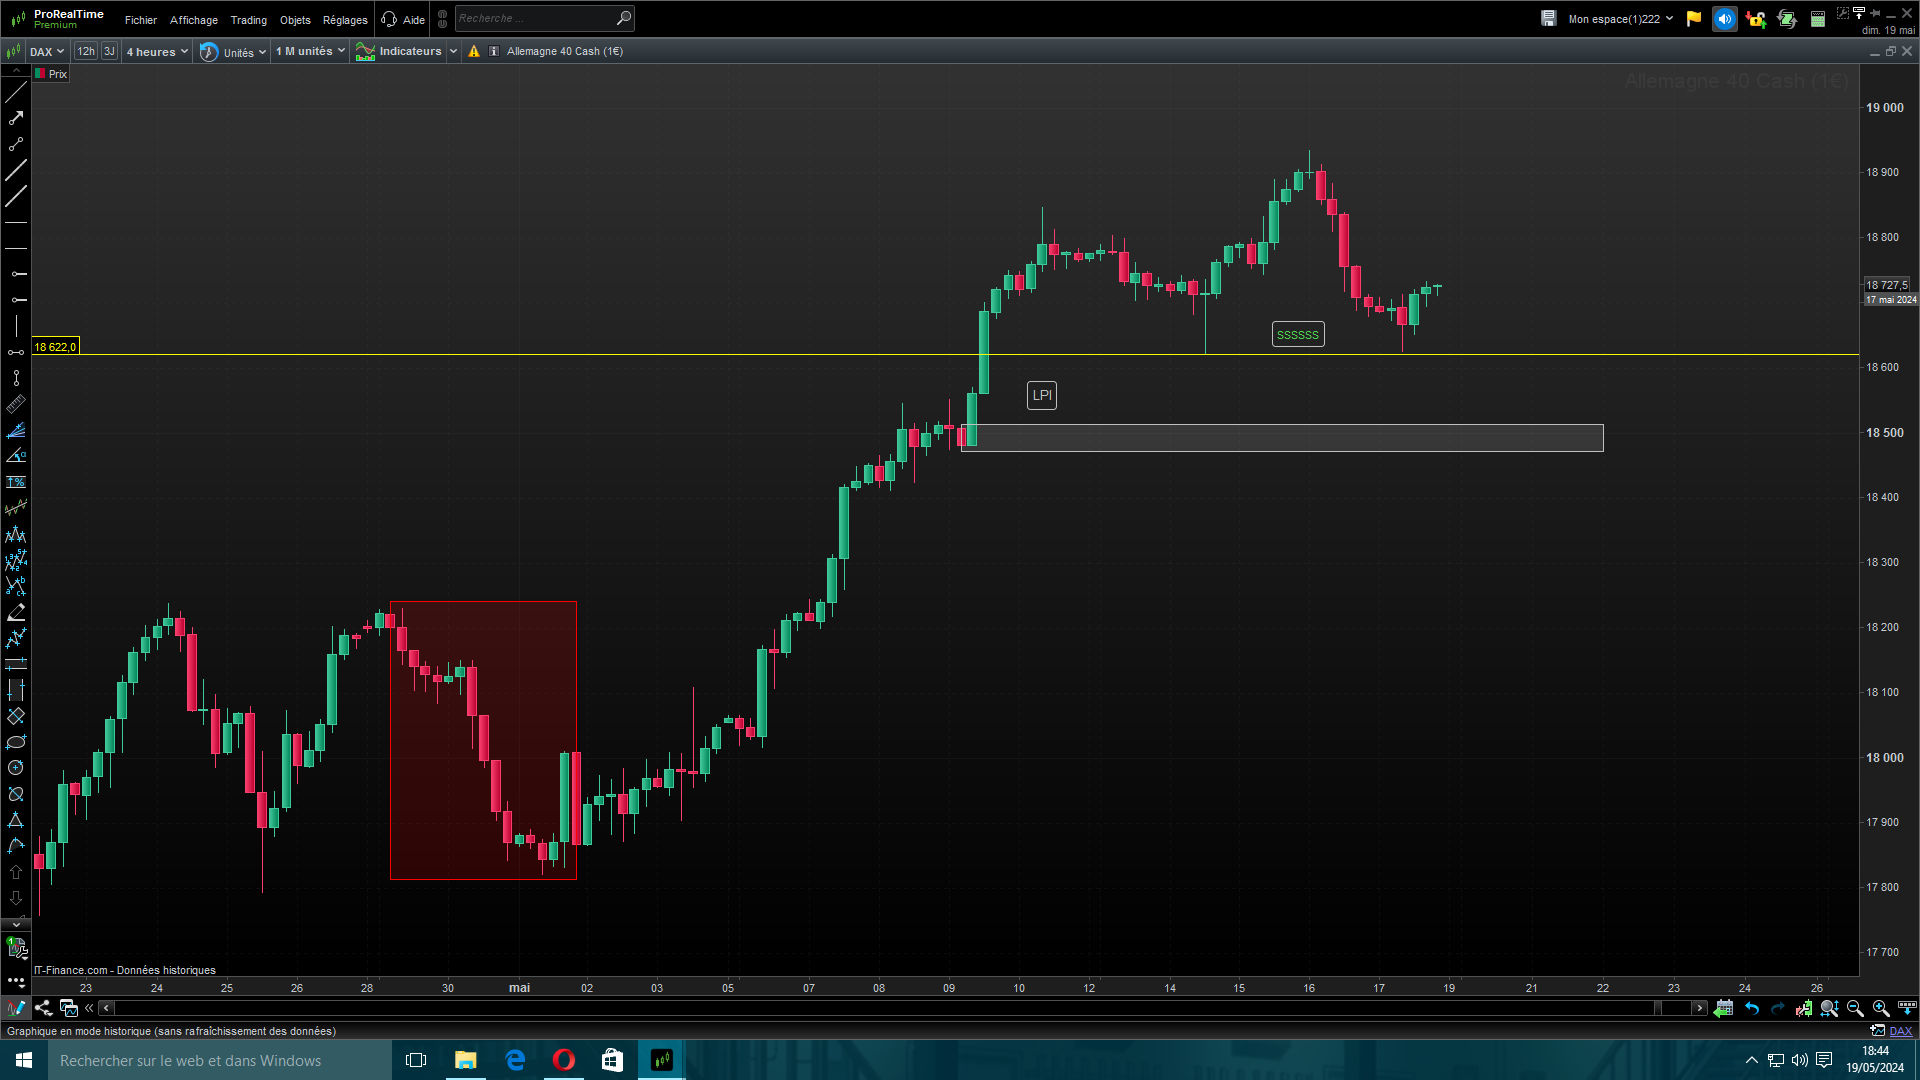Click the DAX link at bottom right
This screenshot has height=1080, width=1920.
pyautogui.click(x=1900, y=1031)
